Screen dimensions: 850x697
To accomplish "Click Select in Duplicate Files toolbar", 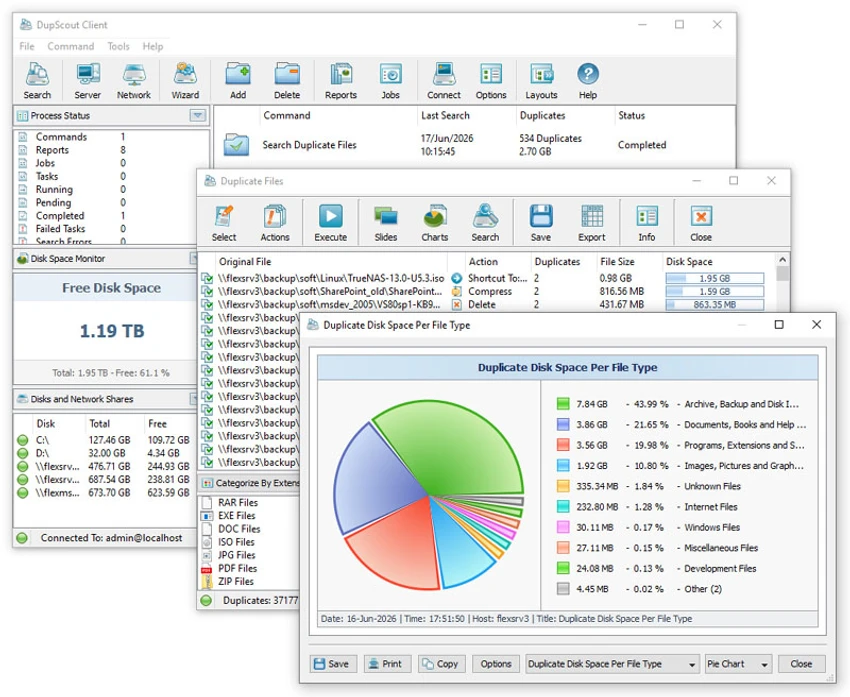I will (x=224, y=223).
